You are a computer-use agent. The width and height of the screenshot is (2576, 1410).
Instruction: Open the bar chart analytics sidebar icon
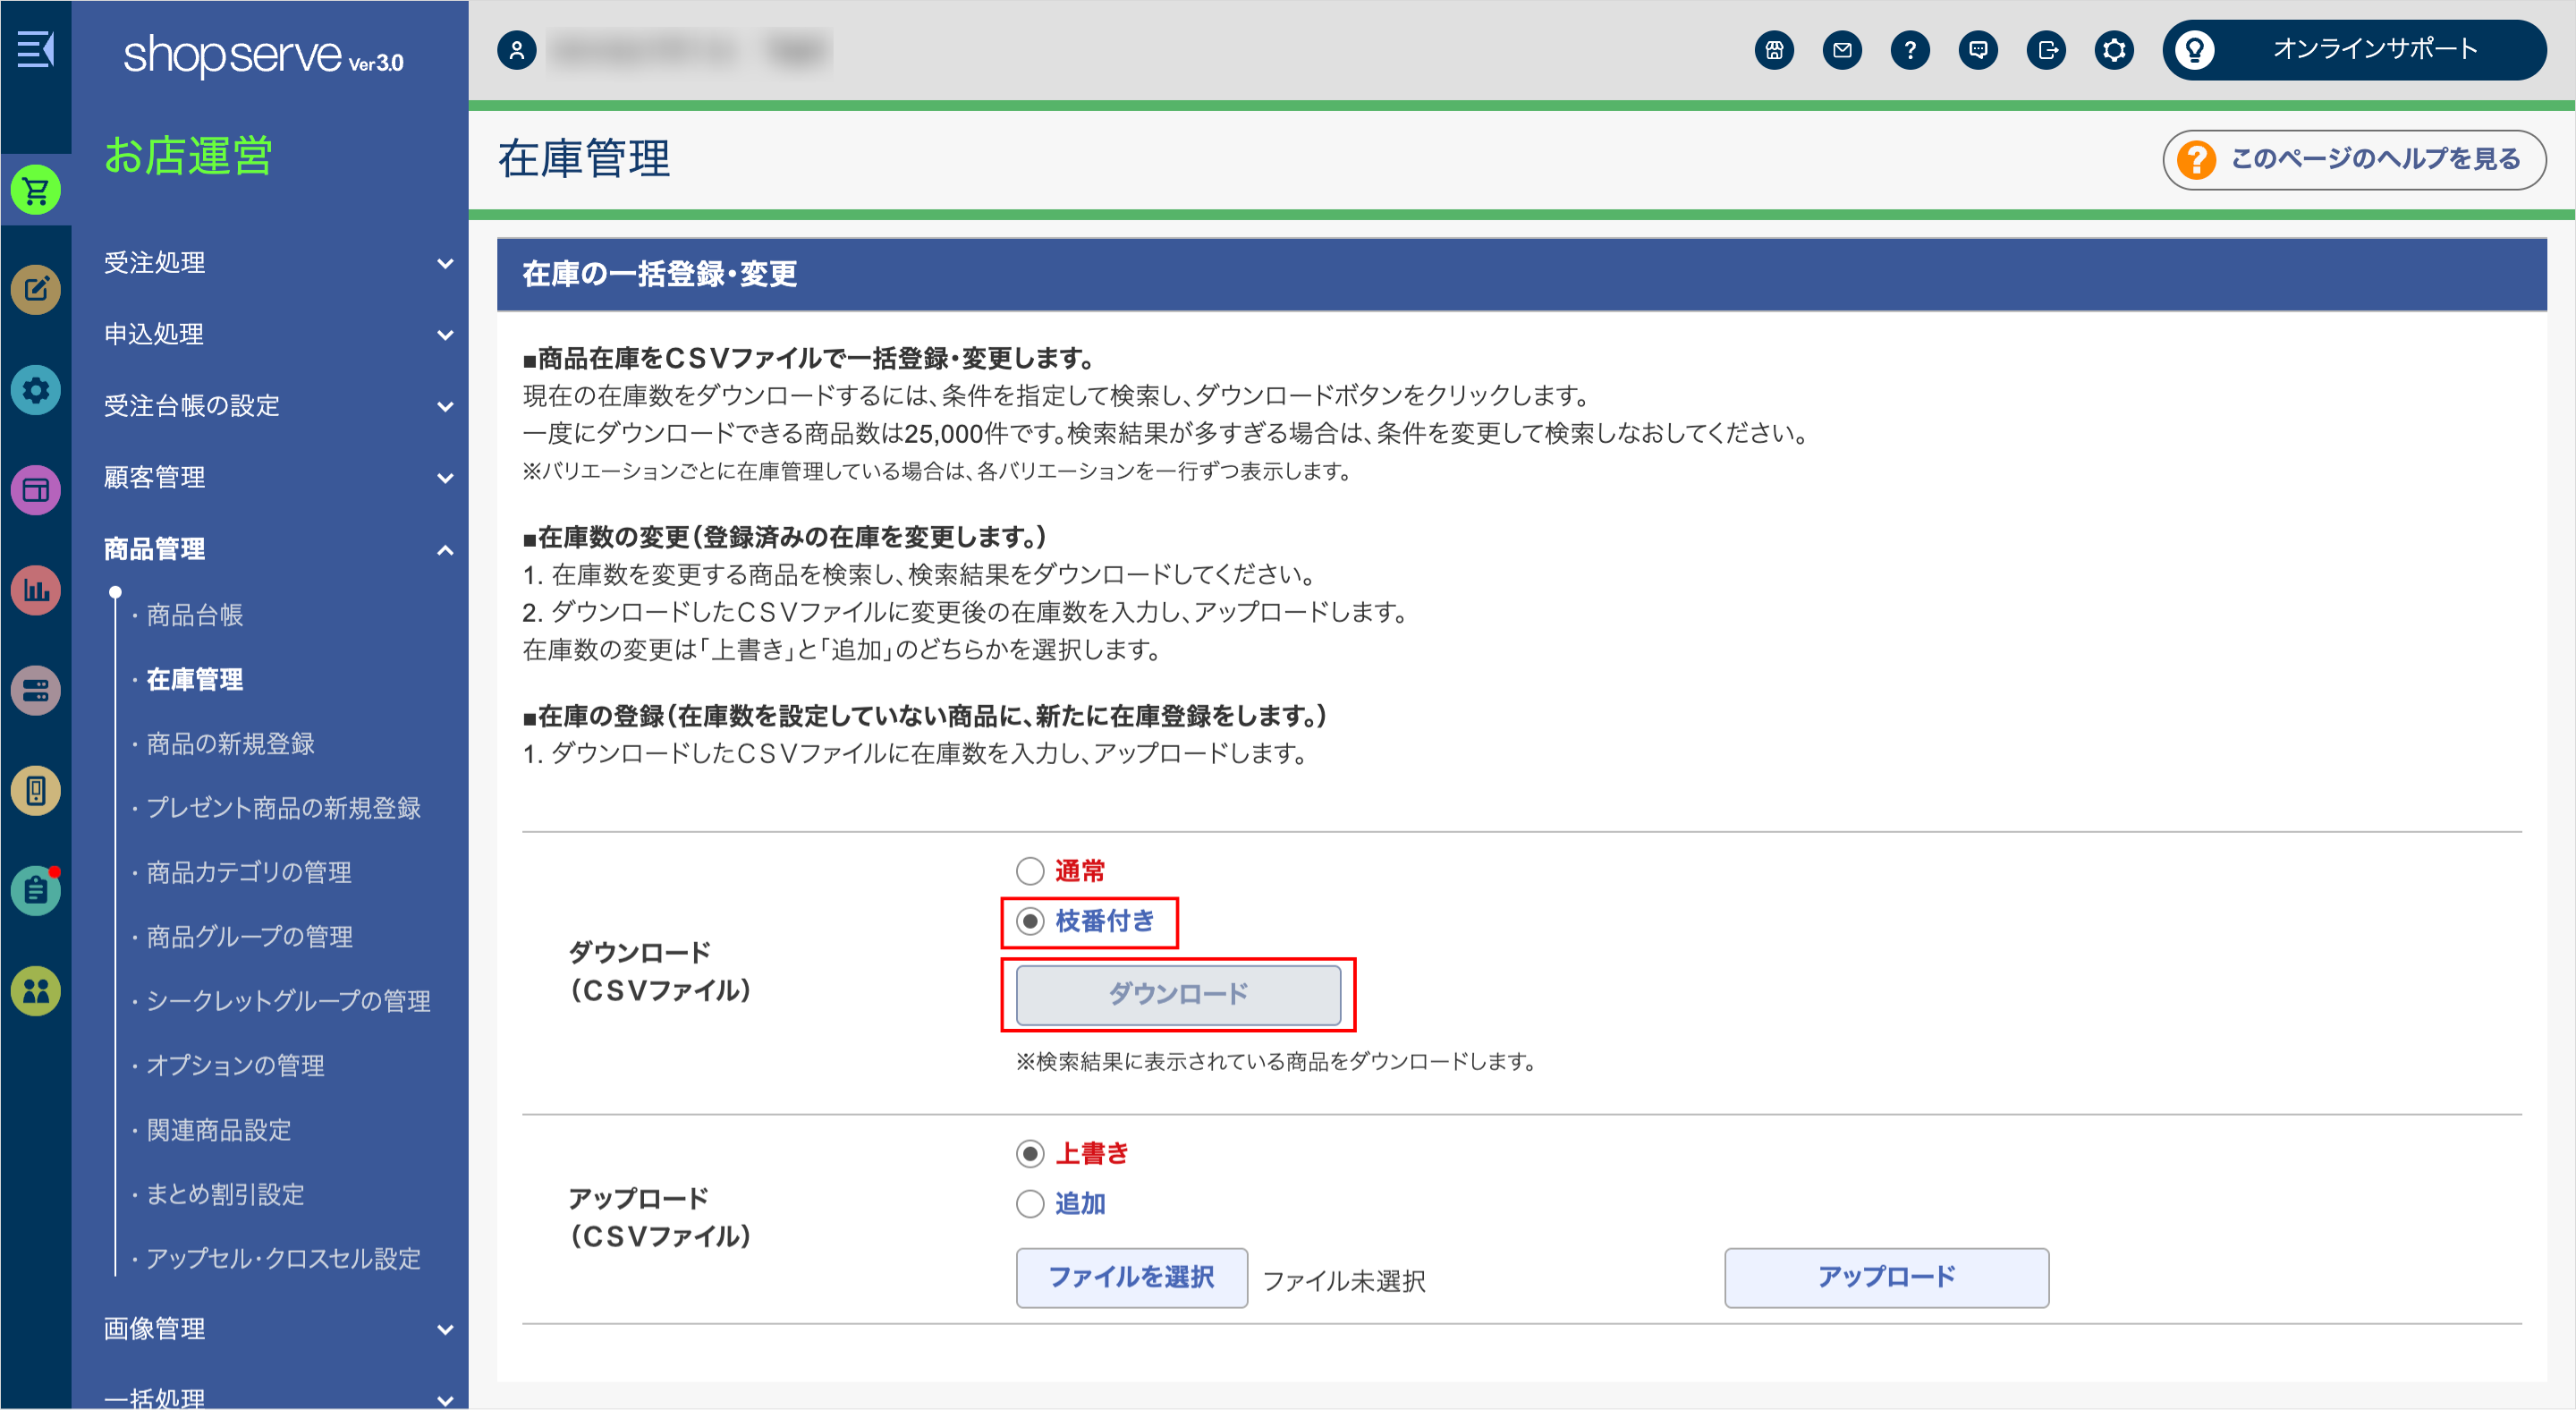coord(36,590)
